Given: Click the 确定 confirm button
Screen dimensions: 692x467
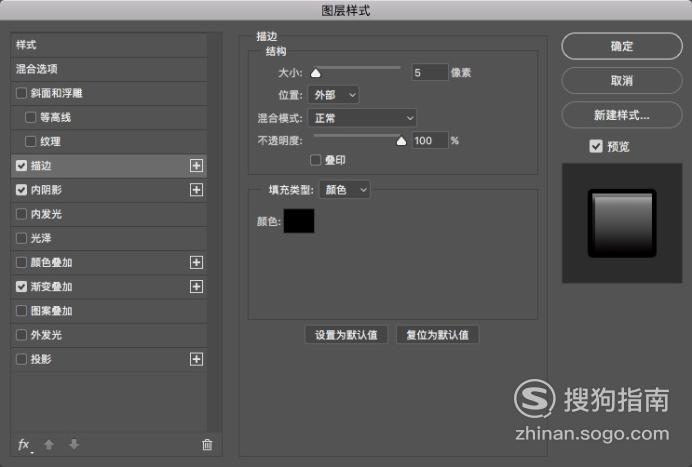Looking at the screenshot, I should pos(622,46).
